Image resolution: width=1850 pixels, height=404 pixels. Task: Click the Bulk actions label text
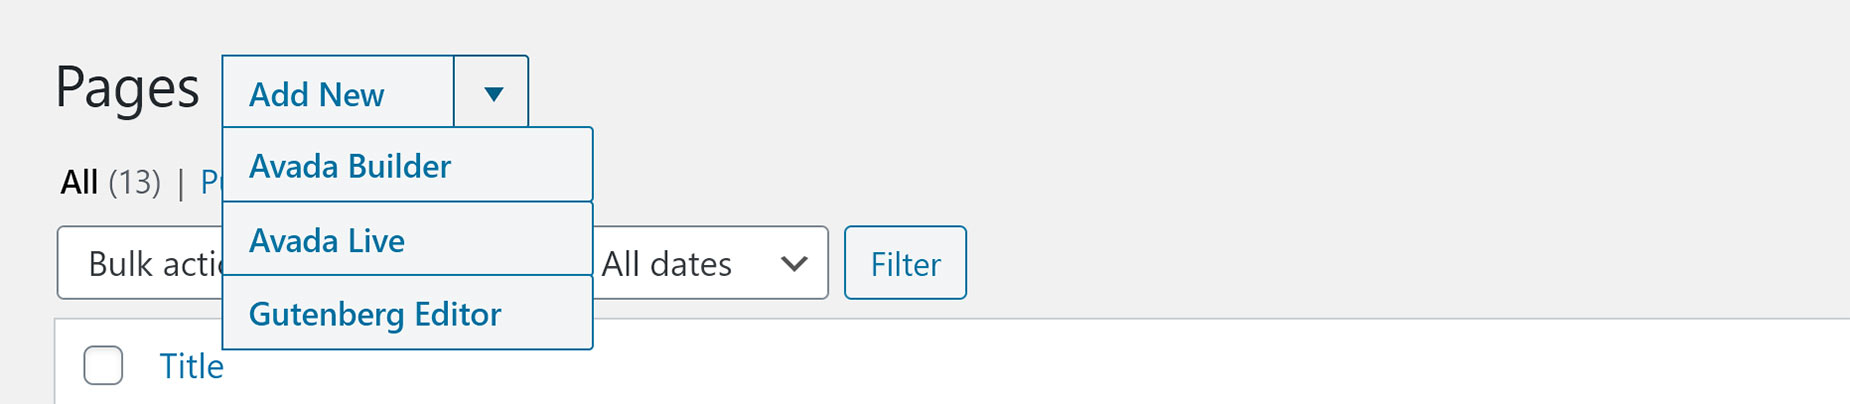tap(155, 264)
